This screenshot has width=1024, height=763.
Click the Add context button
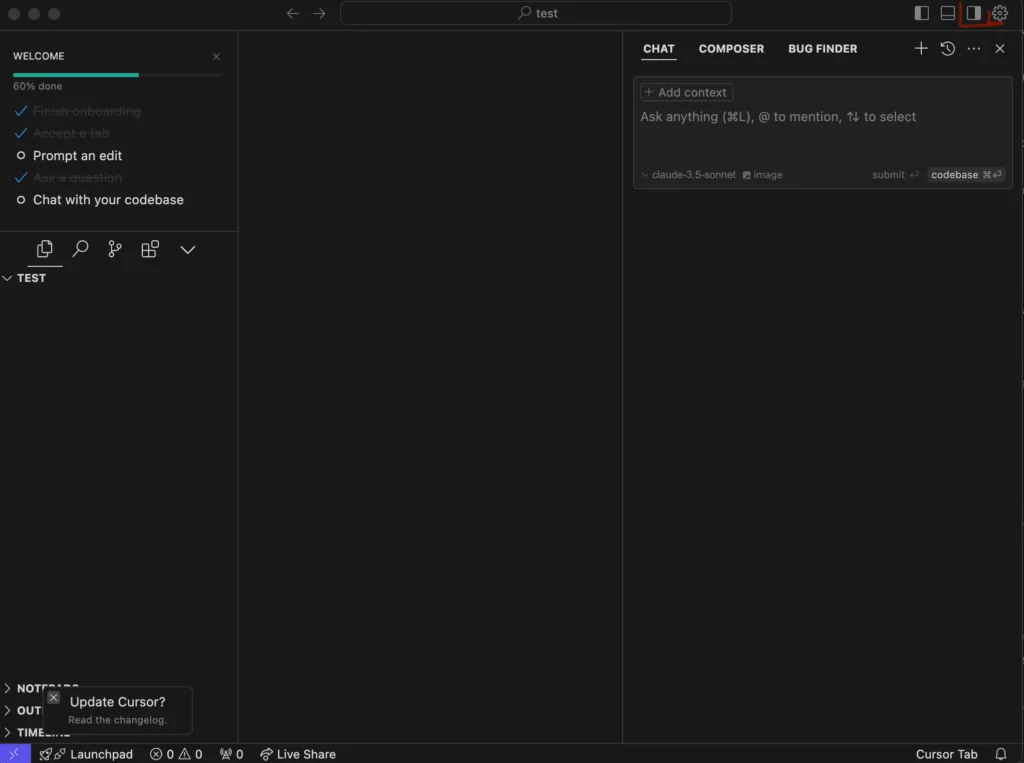pos(687,92)
